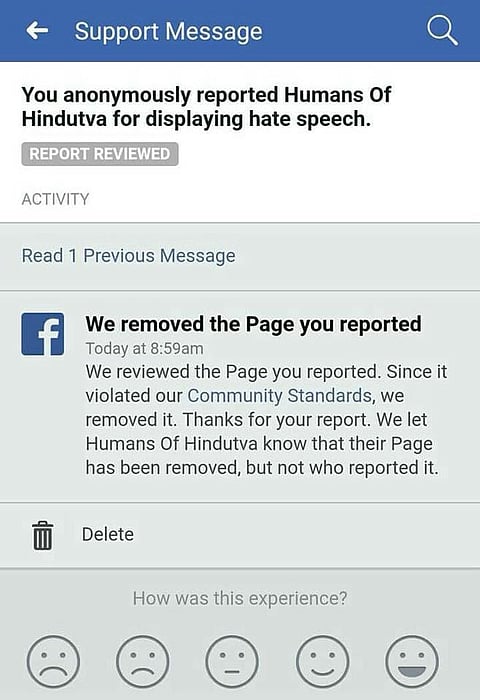Tap the Today at 8:59am timestamp

(x=144, y=349)
